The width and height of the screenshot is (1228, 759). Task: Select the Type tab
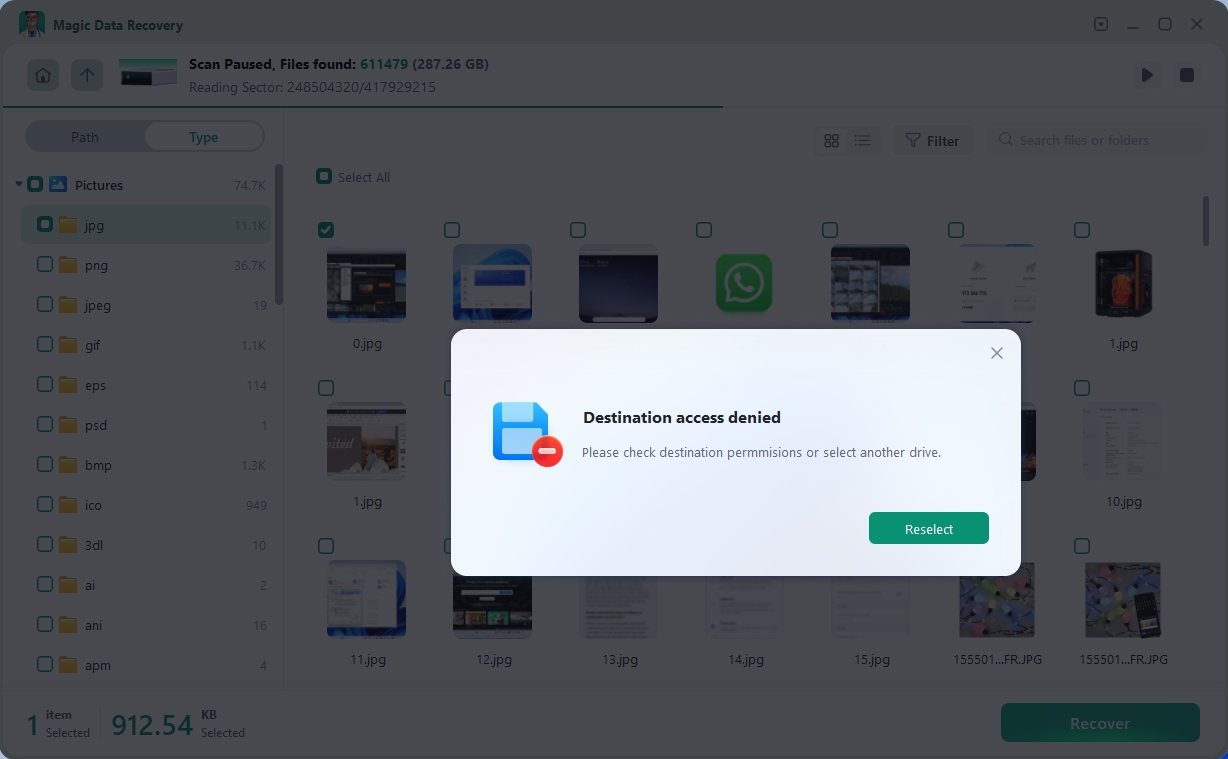point(204,137)
